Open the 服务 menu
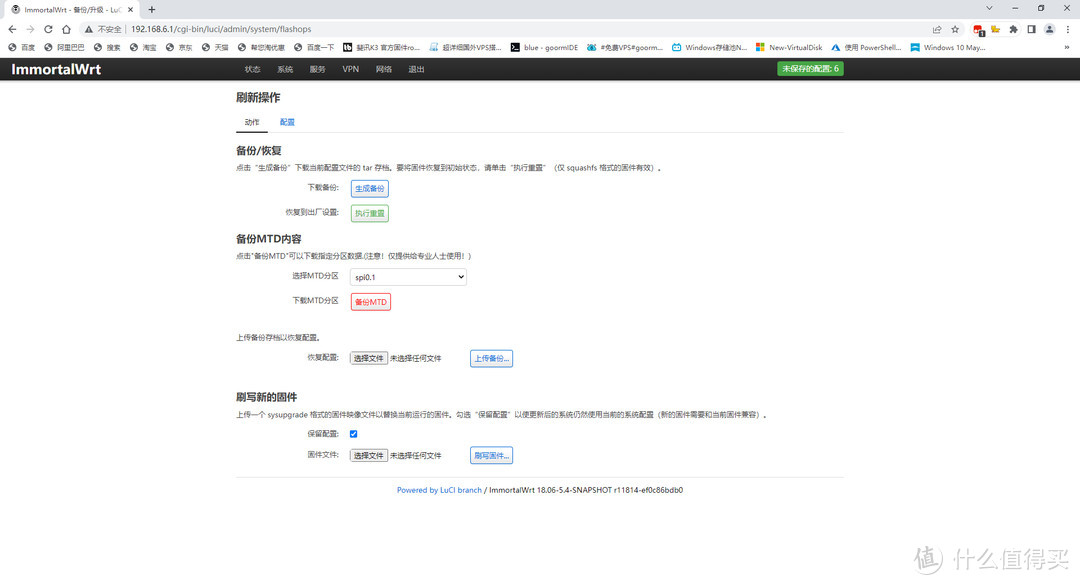This screenshot has width=1080, height=585. 318,69
